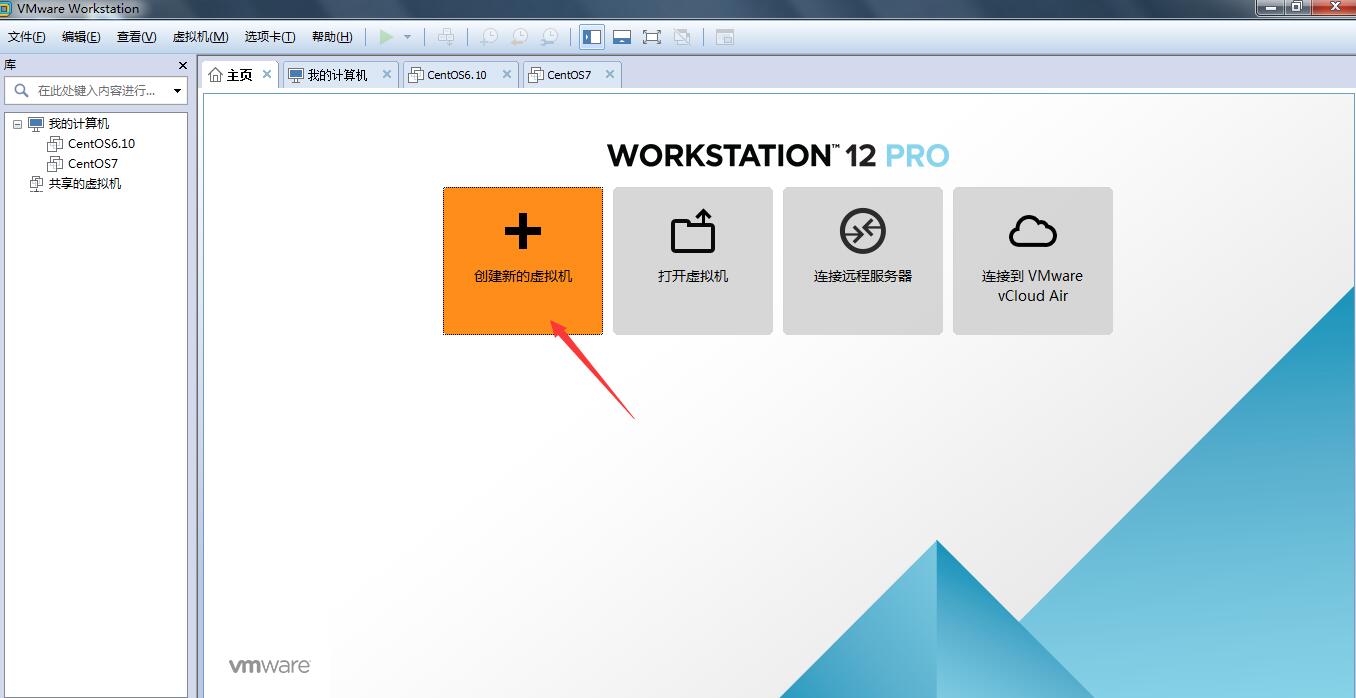Open the 编辑(E) menu
This screenshot has height=698, width=1356.
coord(81,37)
